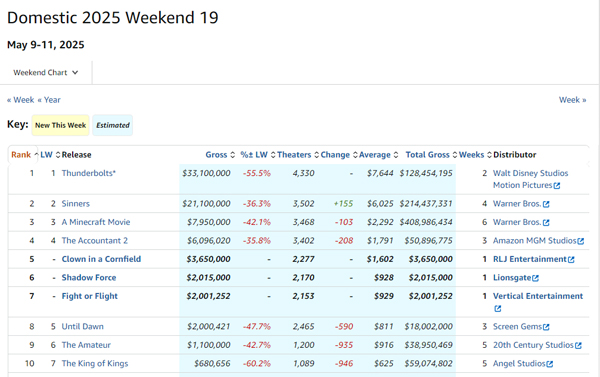Open 20th Century Studios external link icon
This screenshot has width=600, height=377.
[x=578, y=346]
